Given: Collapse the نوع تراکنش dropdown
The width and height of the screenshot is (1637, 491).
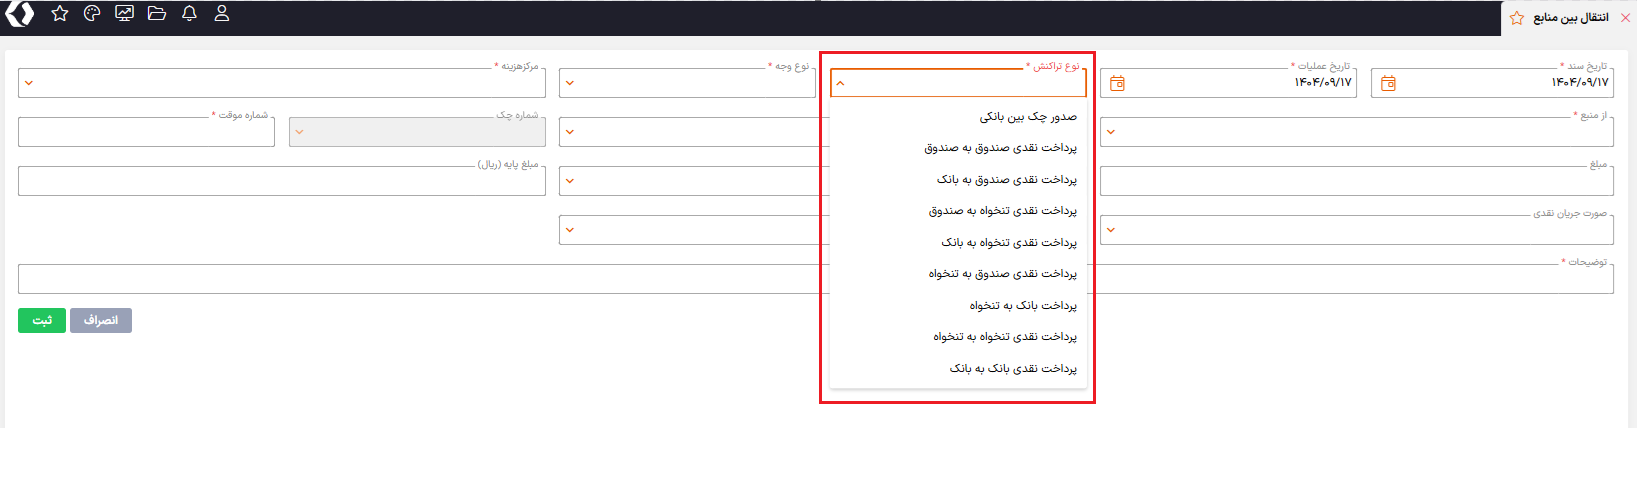Looking at the screenshot, I should (x=840, y=84).
